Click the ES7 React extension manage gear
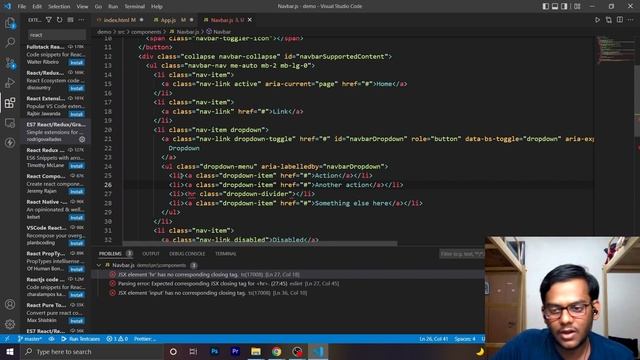Viewport: 640px width, 360px height. point(82,139)
